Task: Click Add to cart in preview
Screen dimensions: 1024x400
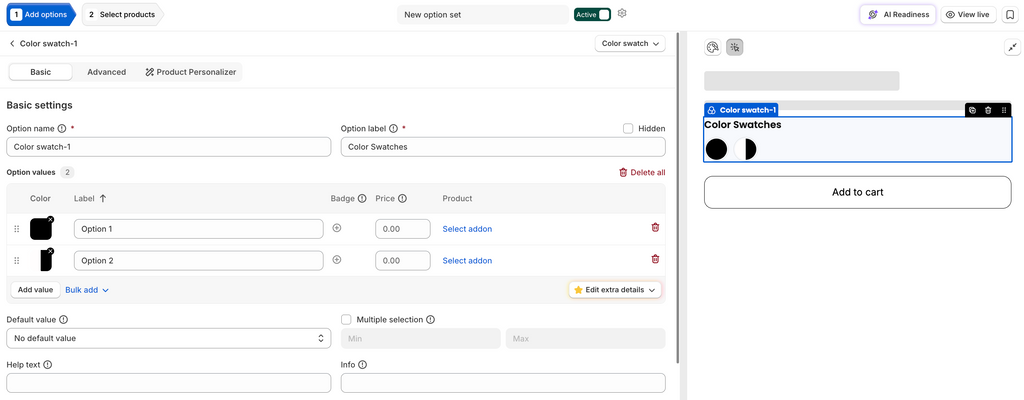Action: pyautogui.click(x=857, y=192)
